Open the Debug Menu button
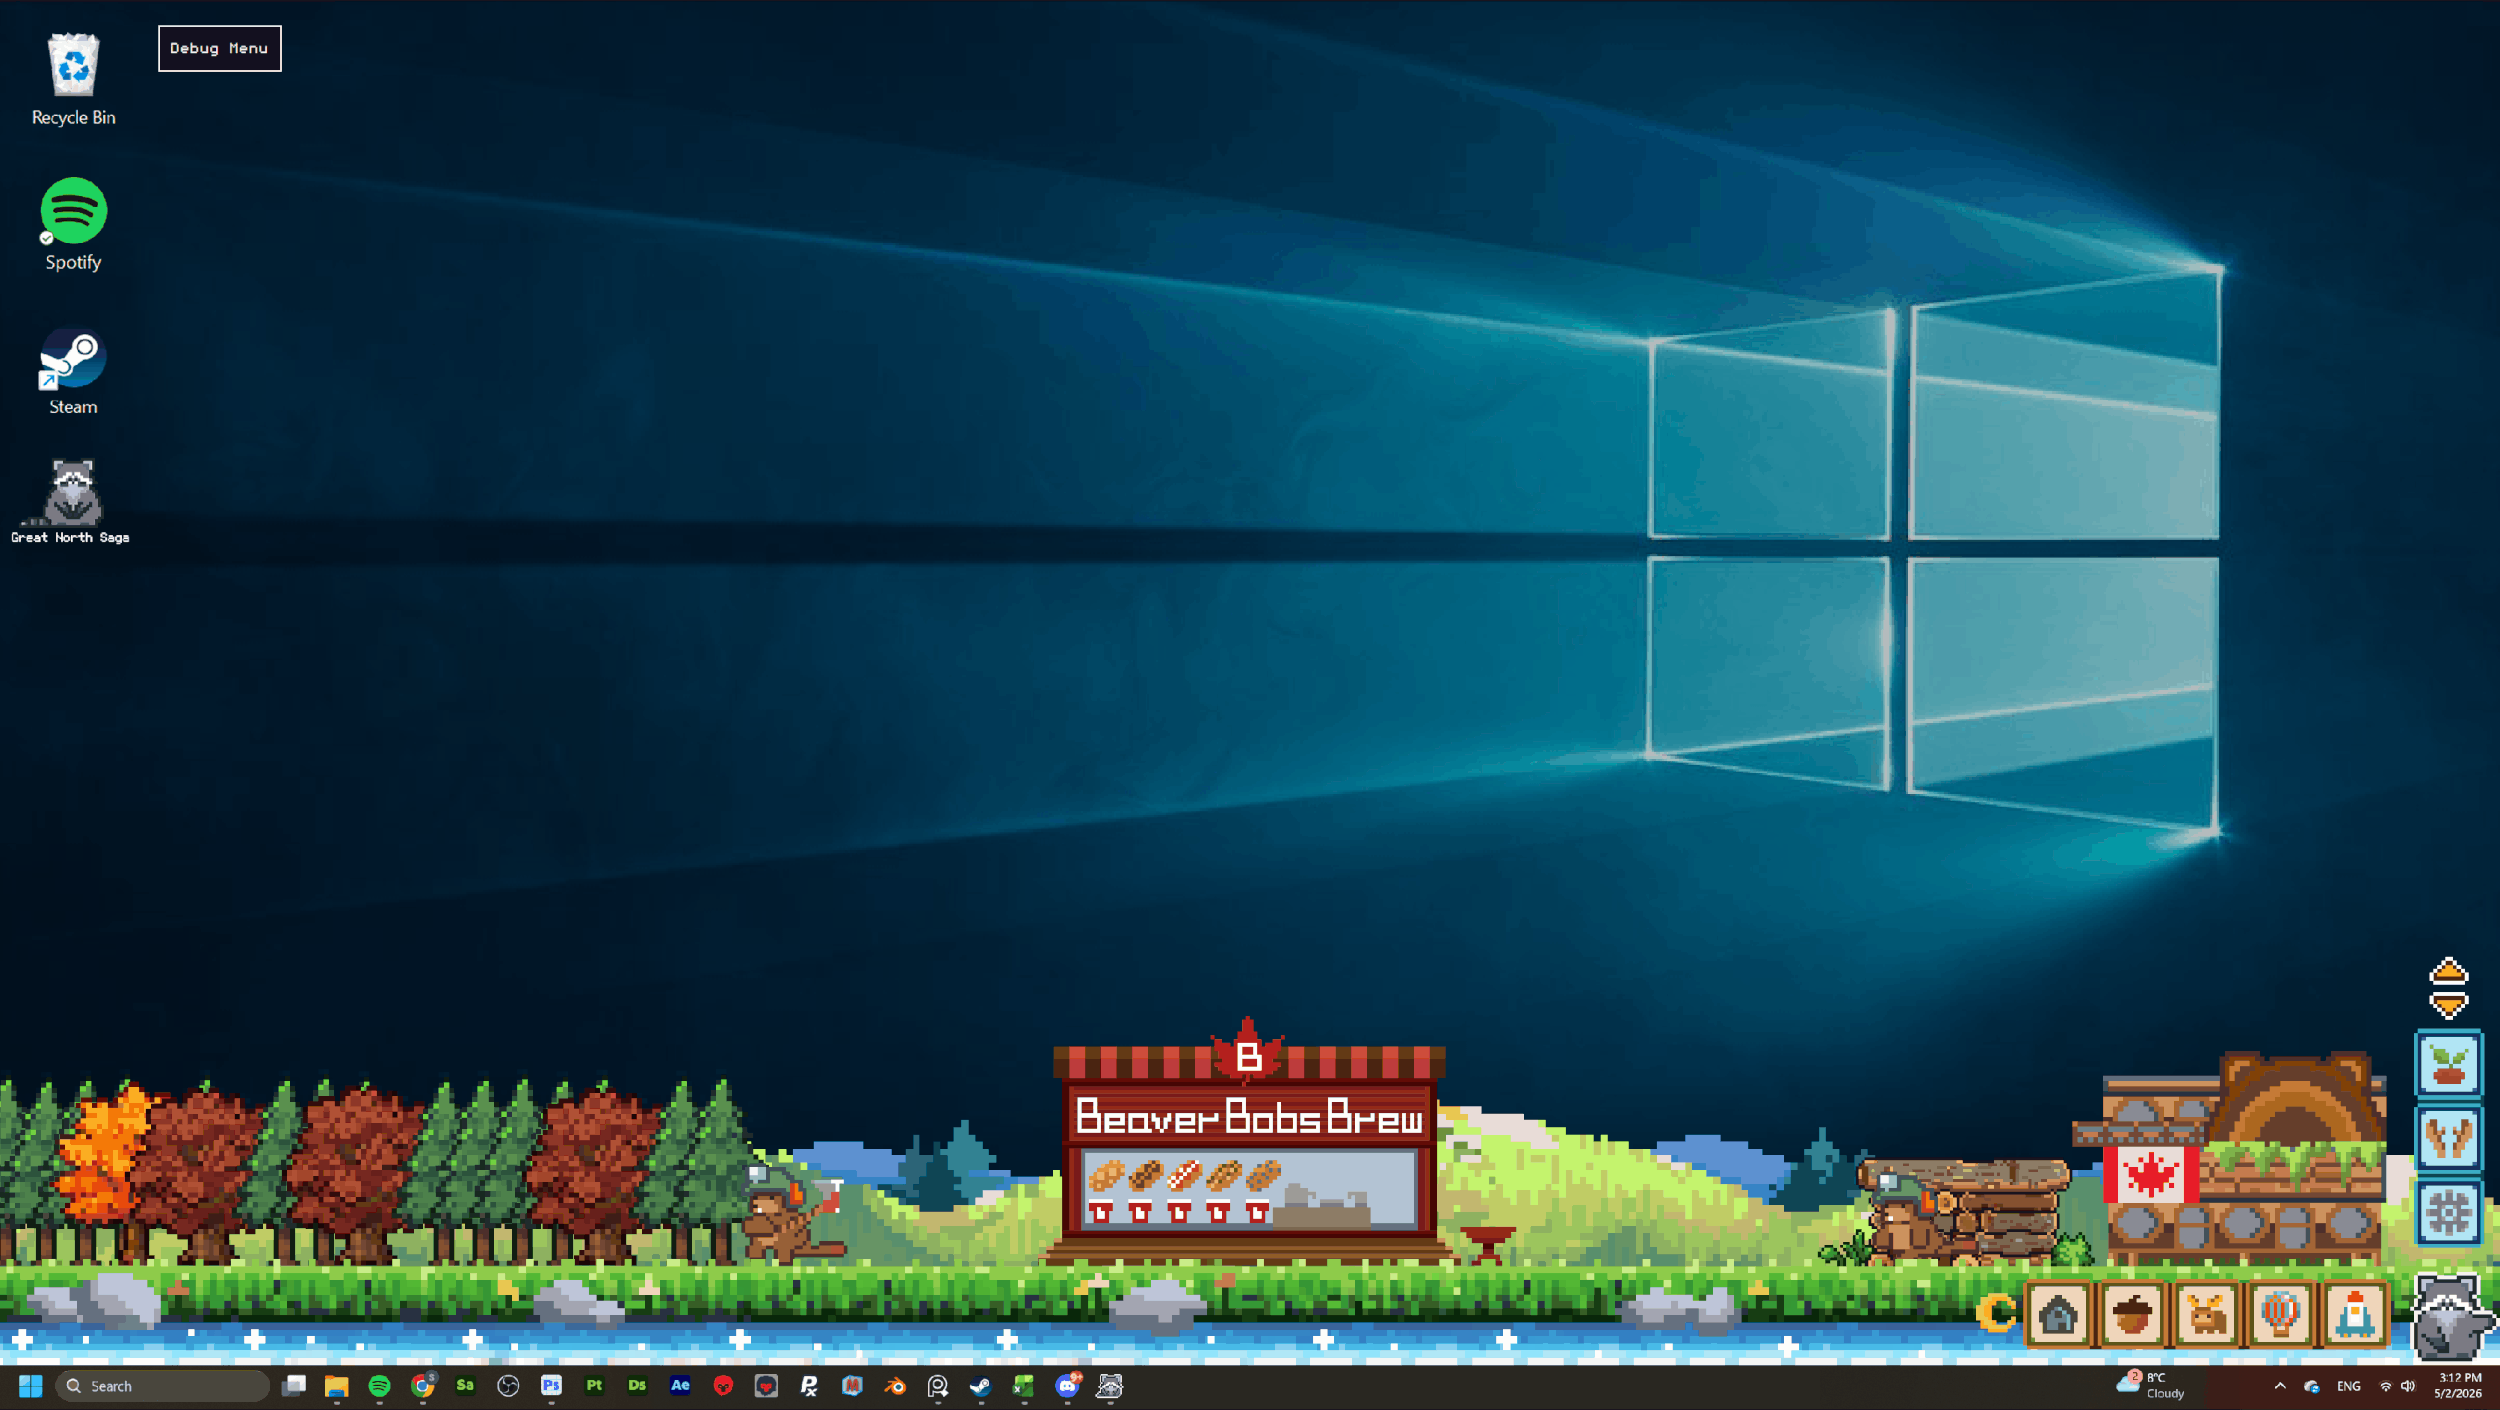 coord(220,48)
